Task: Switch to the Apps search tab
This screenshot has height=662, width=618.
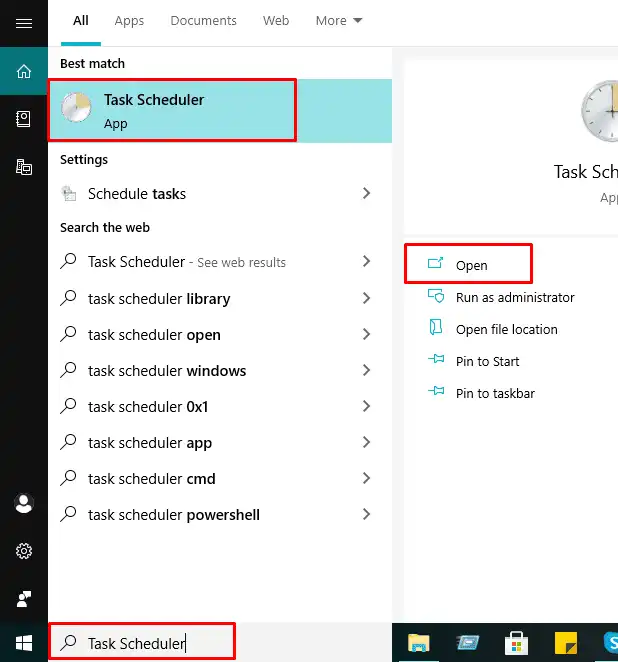Action: (129, 21)
